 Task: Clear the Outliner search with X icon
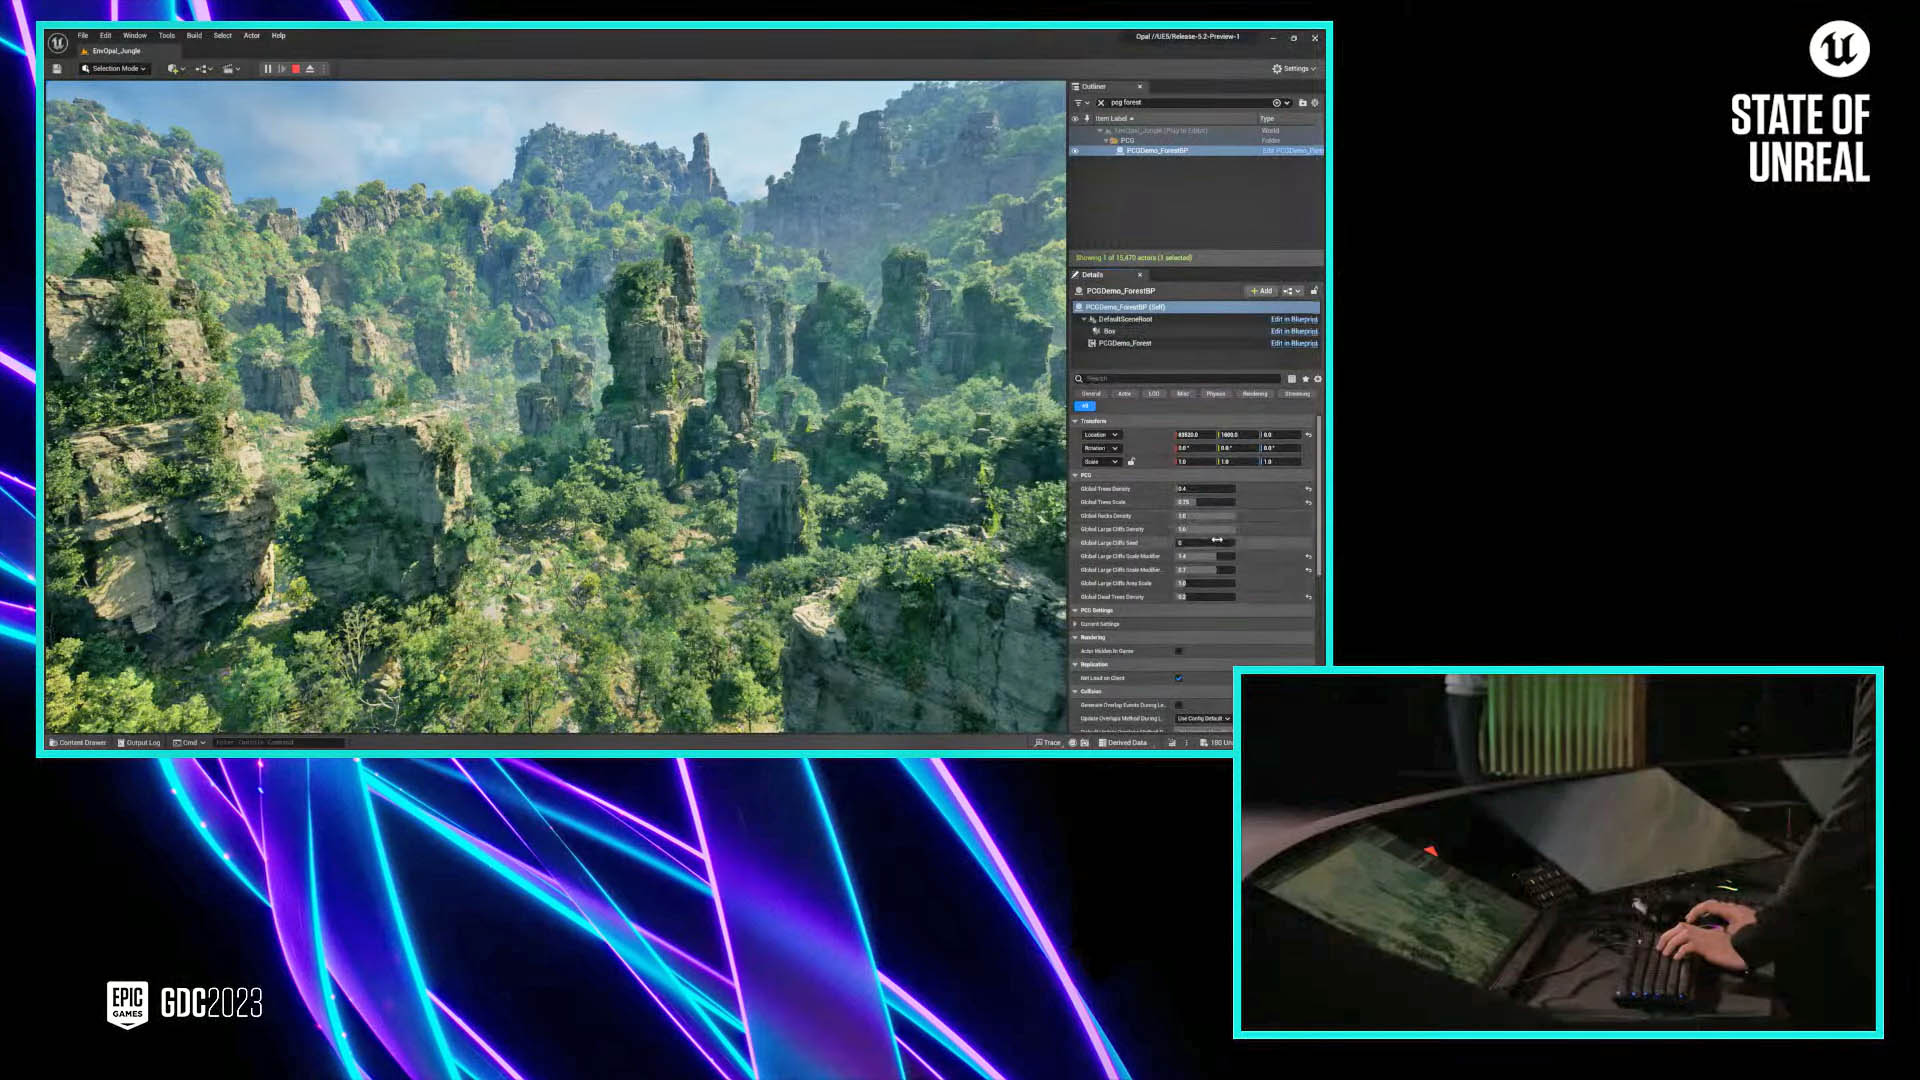pyautogui.click(x=1101, y=103)
